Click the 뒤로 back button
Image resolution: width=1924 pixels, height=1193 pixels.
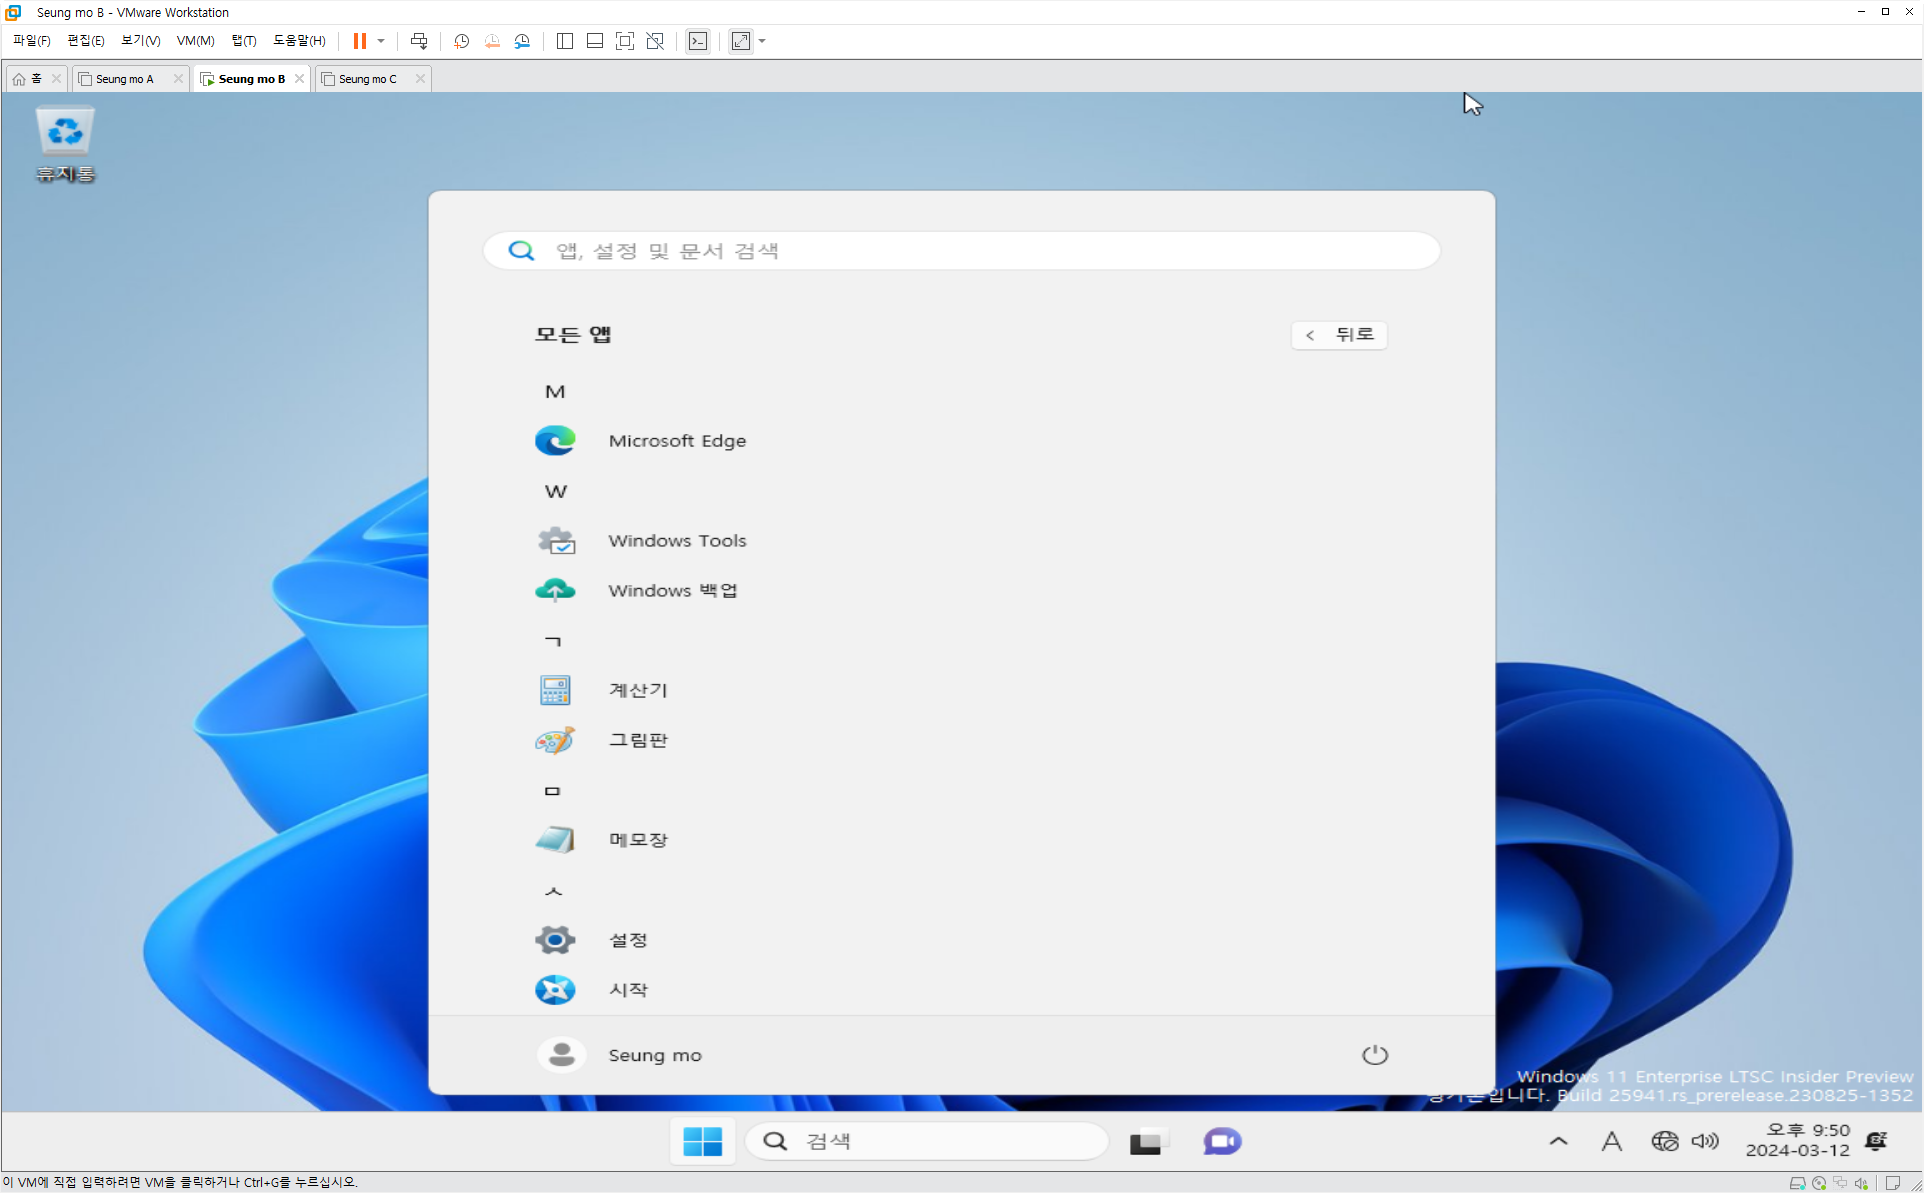1339,335
